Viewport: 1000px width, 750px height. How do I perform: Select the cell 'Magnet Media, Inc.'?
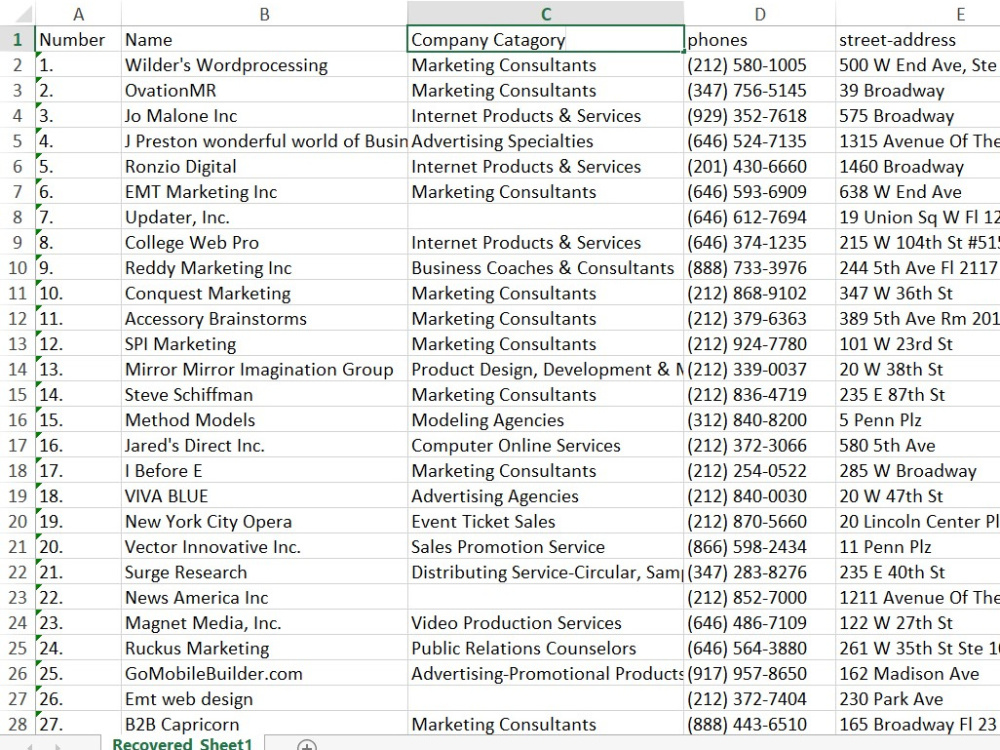click(264, 622)
